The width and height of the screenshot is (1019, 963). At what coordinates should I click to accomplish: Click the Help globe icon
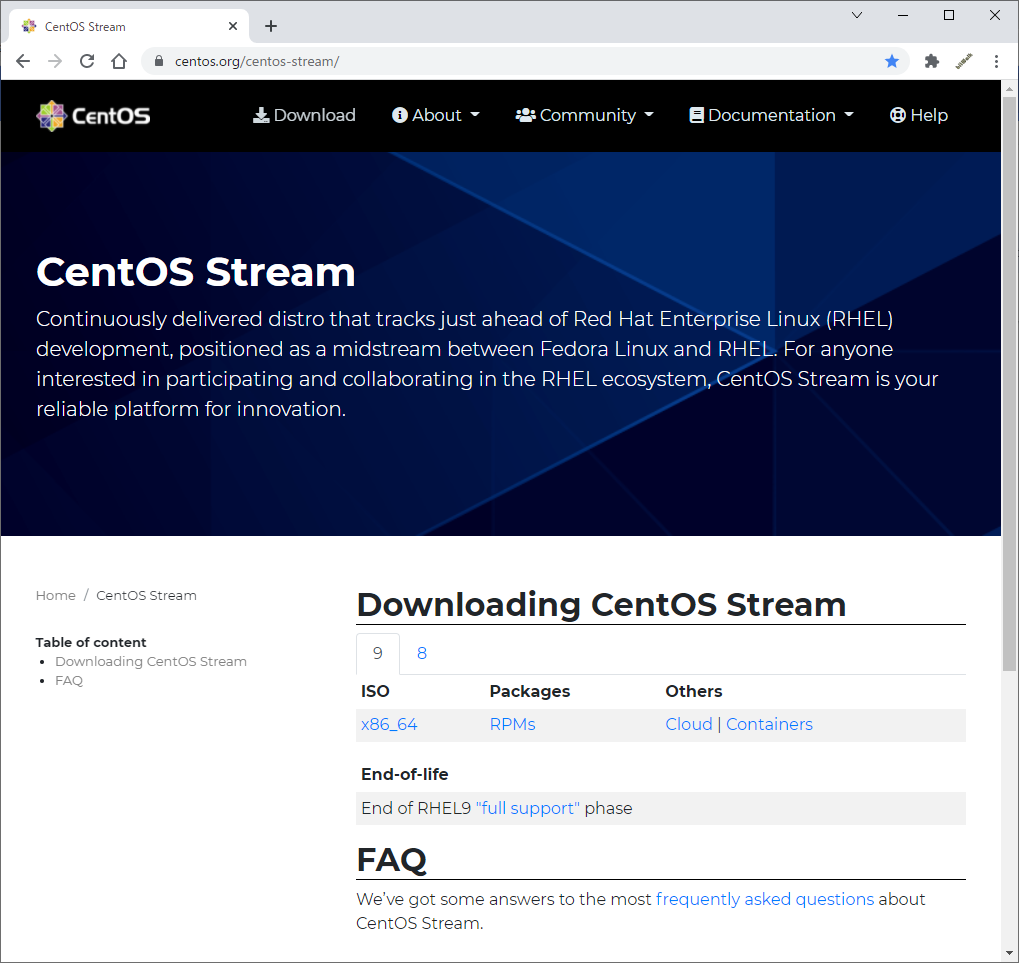point(896,115)
